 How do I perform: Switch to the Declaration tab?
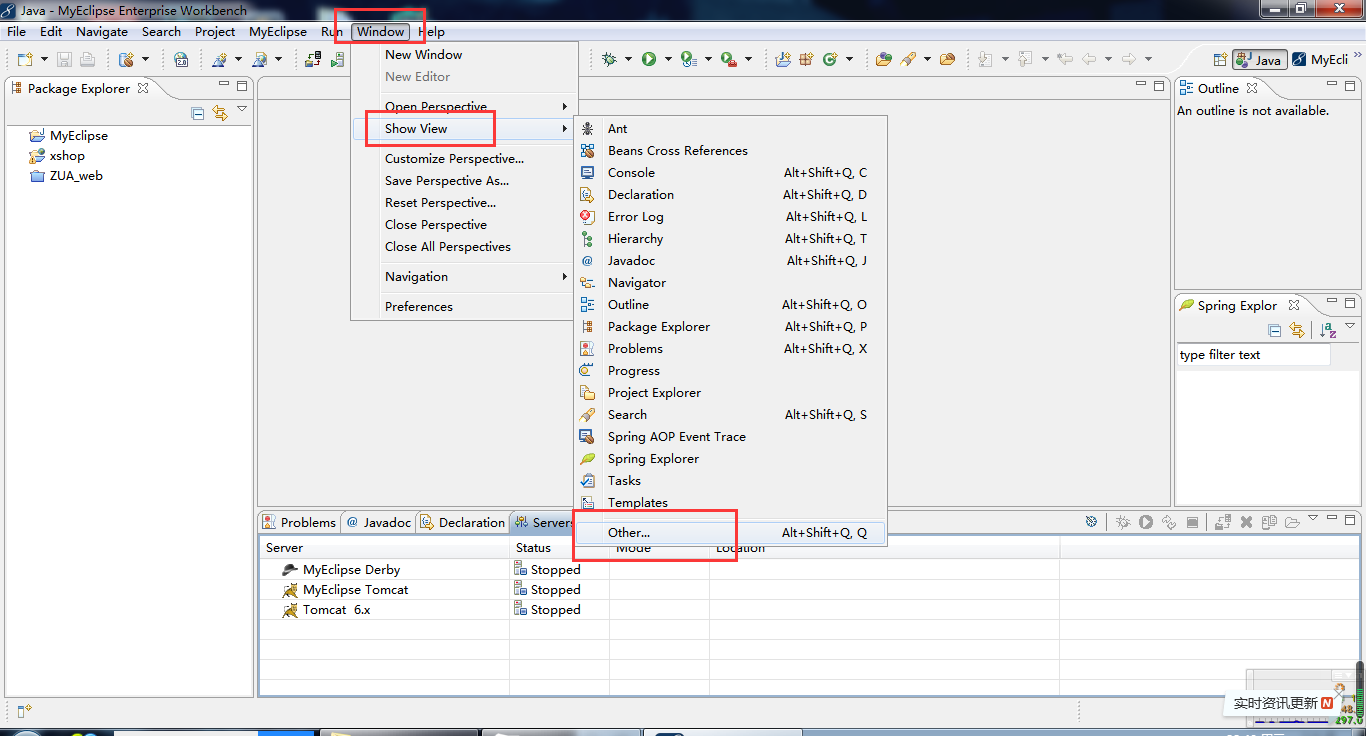462,522
